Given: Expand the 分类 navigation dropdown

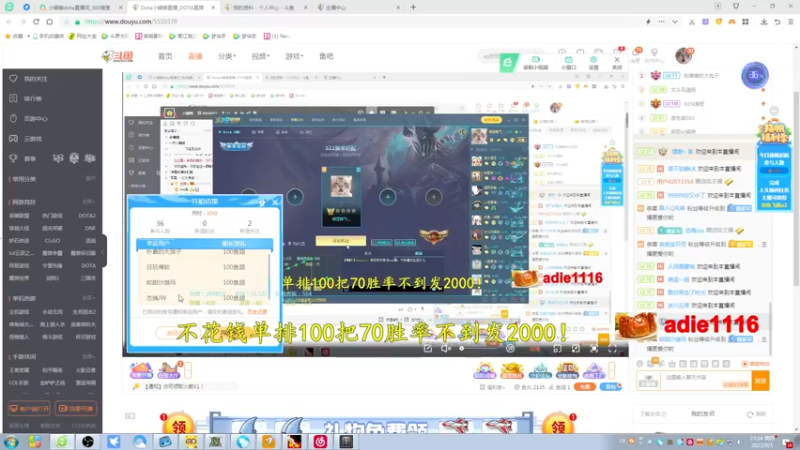Looking at the screenshot, I should [227, 56].
